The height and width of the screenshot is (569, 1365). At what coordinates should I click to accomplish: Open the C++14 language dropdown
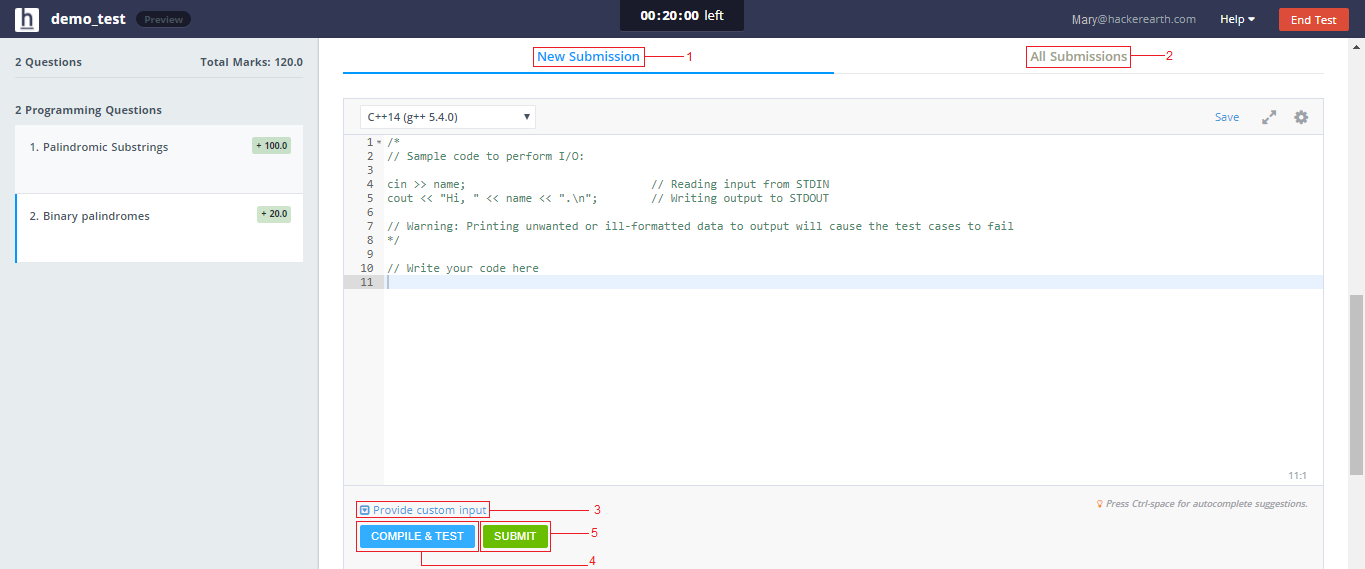pos(447,117)
